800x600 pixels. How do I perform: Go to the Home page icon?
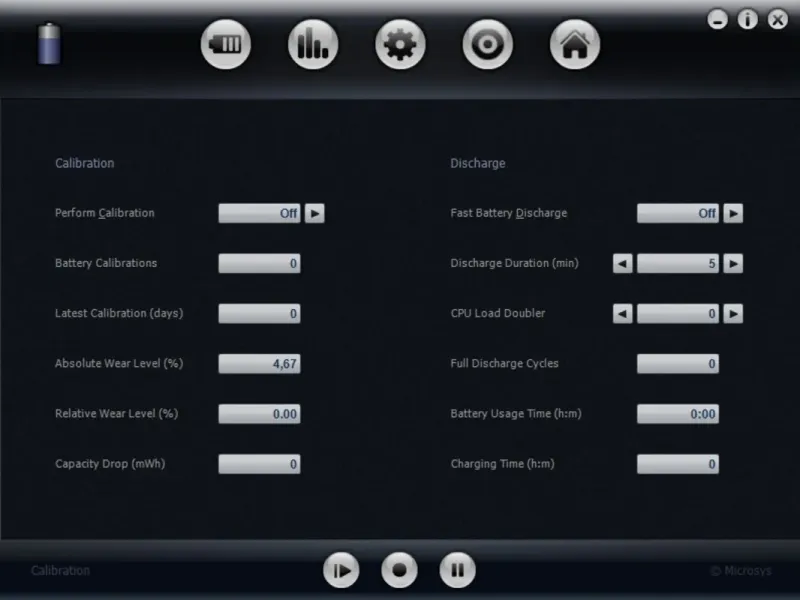coord(574,44)
